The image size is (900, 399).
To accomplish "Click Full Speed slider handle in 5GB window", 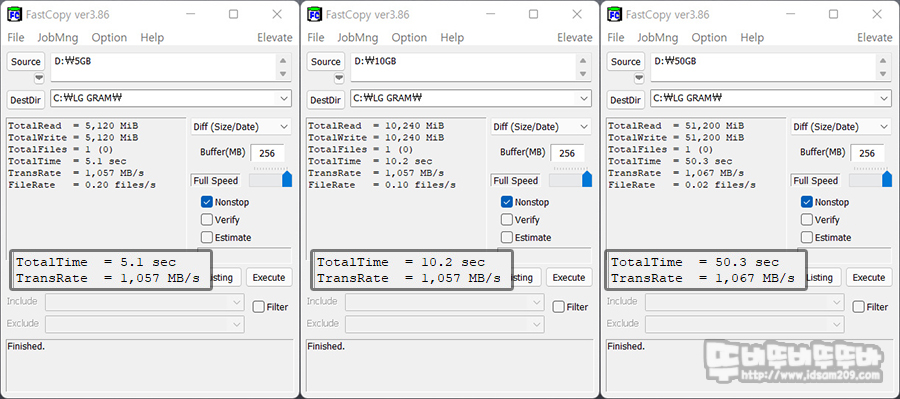I will pyautogui.click(x=287, y=179).
